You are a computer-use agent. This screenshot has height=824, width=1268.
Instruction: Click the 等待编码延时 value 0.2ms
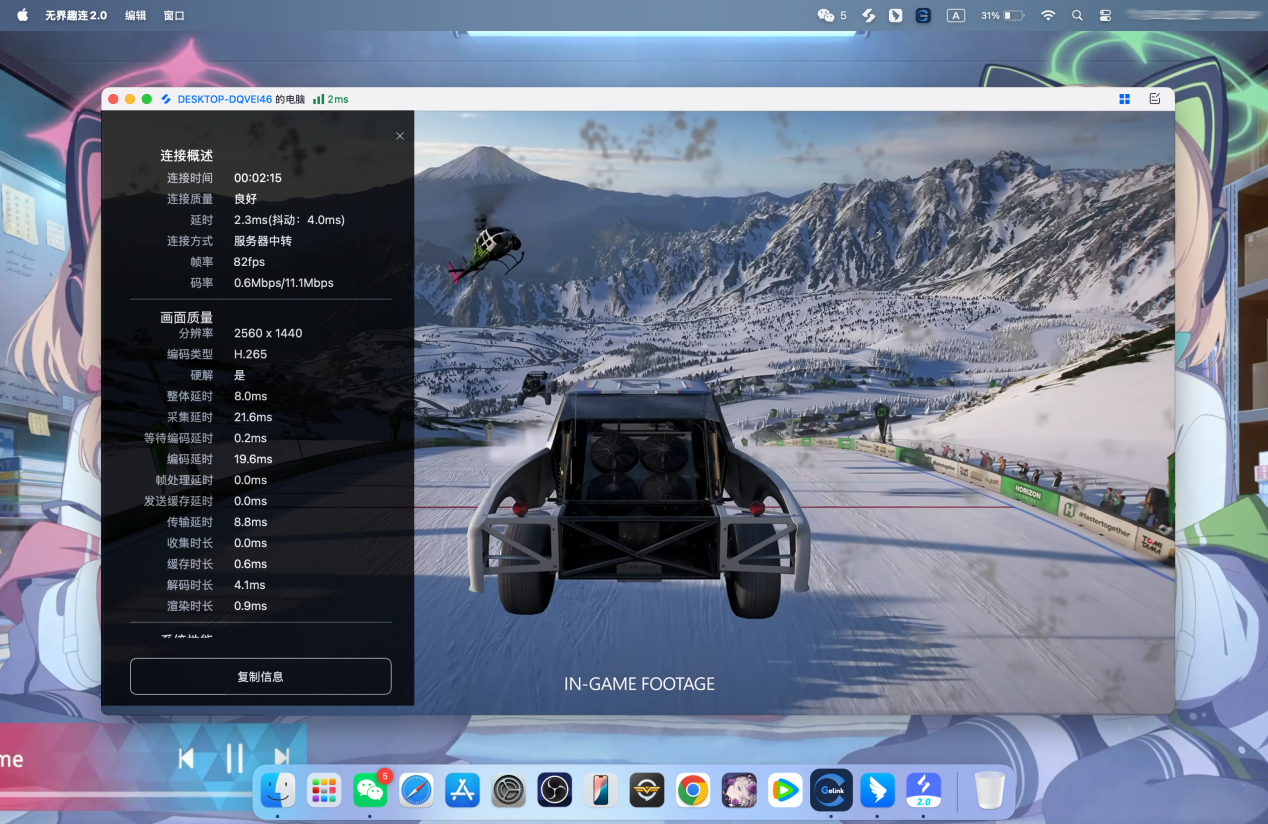250,438
